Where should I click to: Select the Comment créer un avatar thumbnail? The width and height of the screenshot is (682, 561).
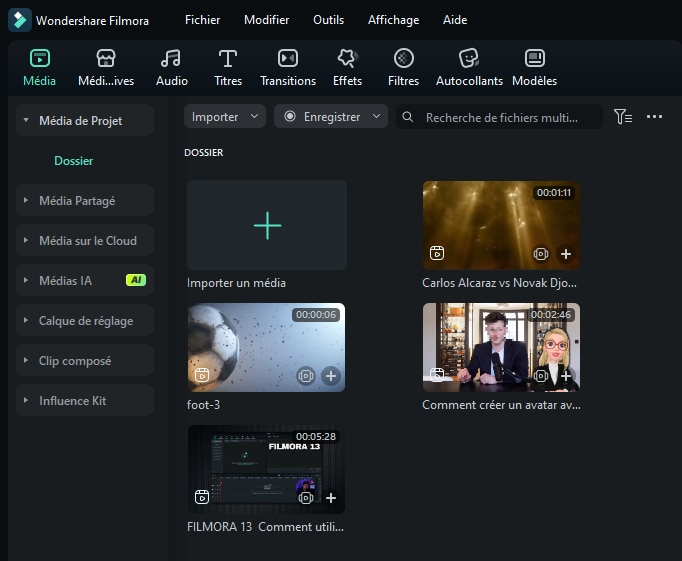coord(501,347)
